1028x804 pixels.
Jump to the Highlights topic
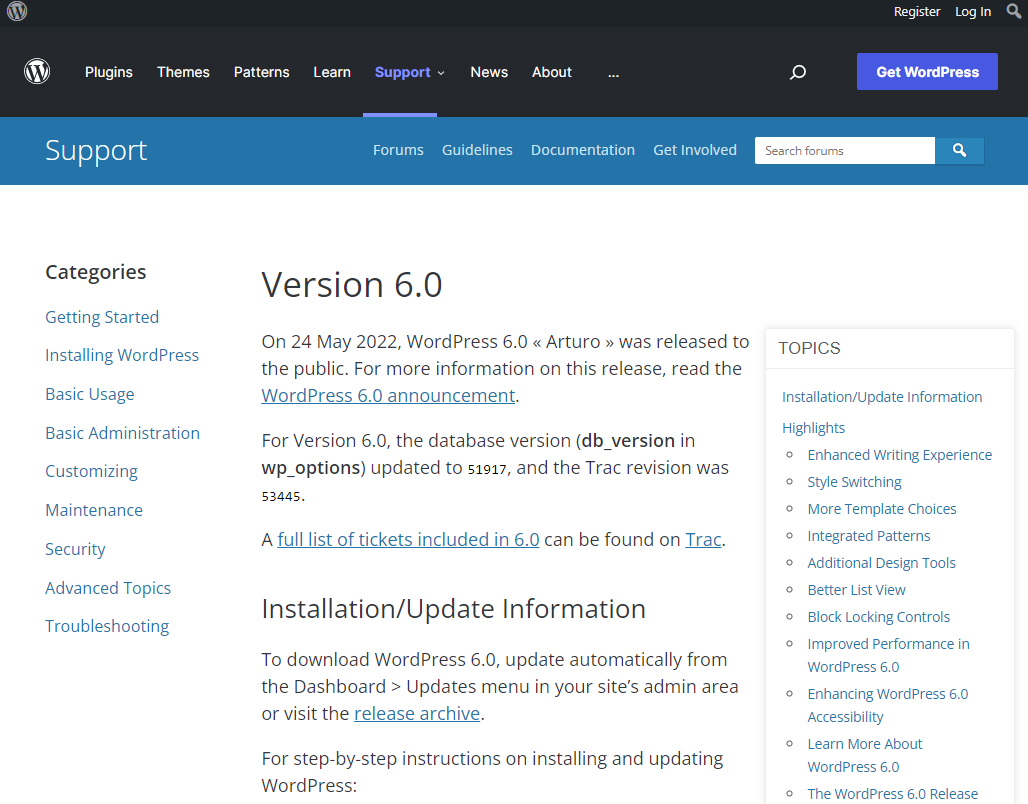pos(814,428)
